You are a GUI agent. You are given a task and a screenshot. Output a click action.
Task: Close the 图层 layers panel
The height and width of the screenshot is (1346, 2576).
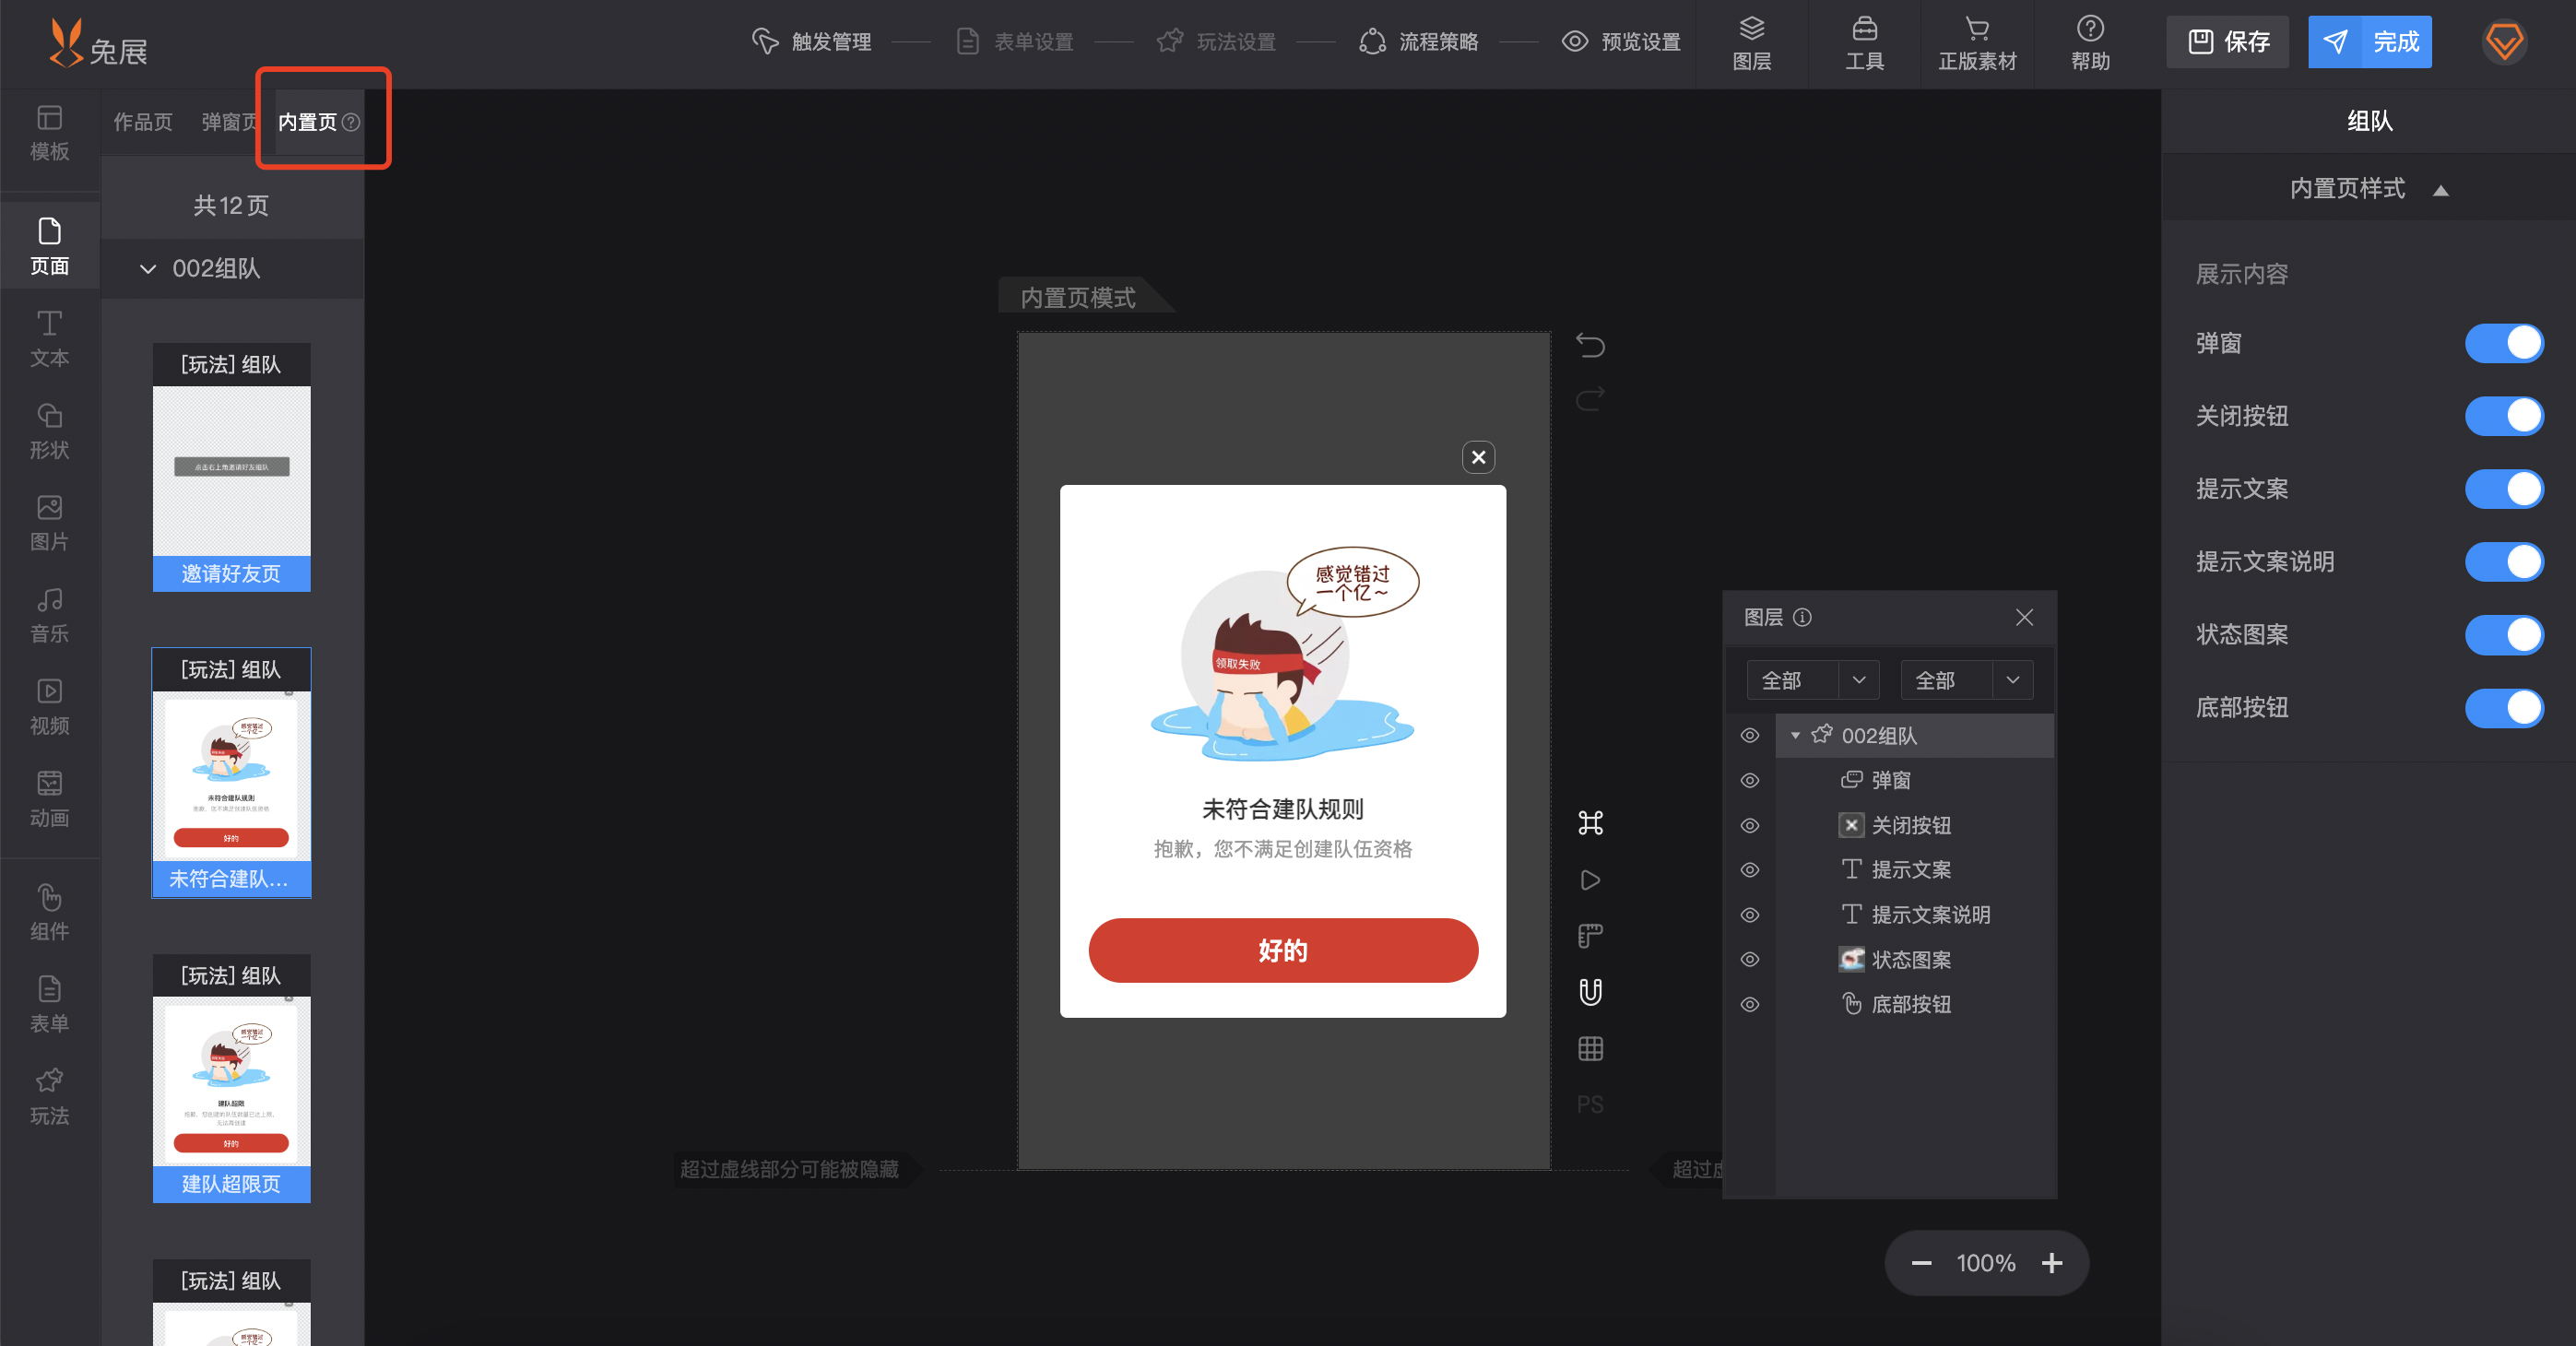(2024, 617)
